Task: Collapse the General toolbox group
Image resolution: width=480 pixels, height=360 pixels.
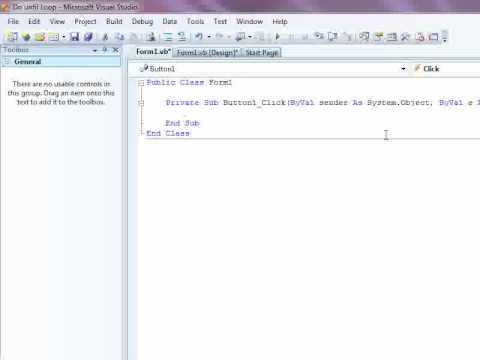Action: tap(7, 61)
